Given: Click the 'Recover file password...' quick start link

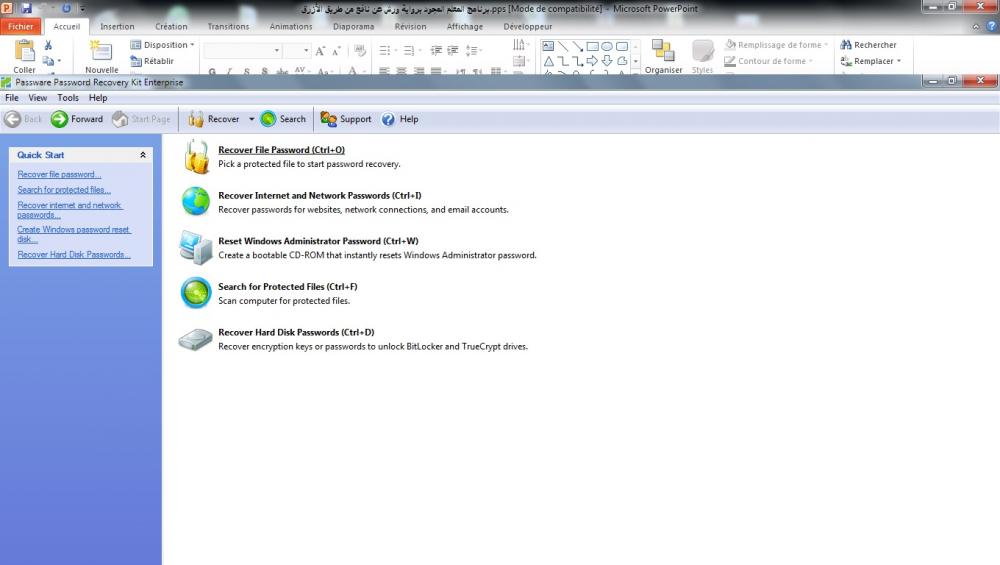Looking at the screenshot, I should (x=59, y=175).
